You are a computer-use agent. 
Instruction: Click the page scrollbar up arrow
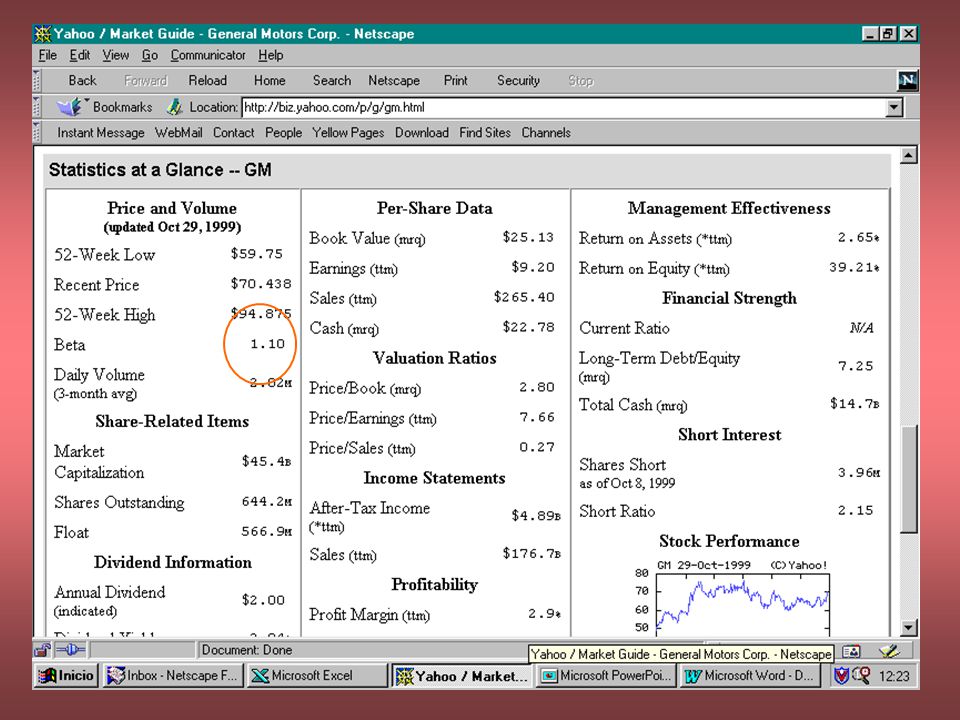click(909, 156)
